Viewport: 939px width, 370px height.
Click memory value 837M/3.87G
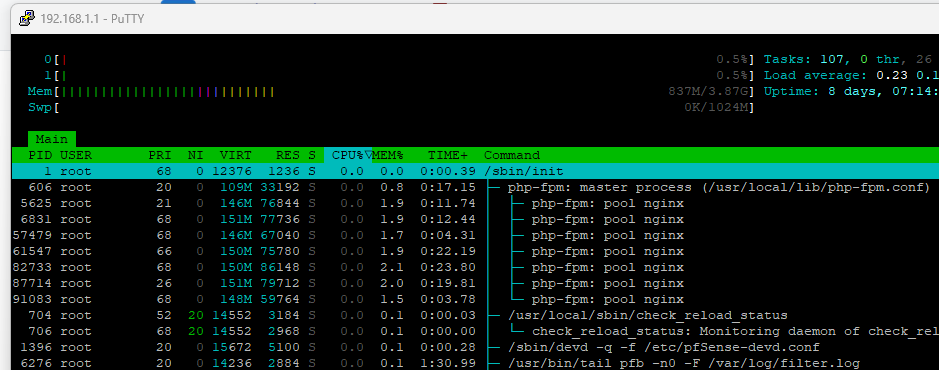708,92
